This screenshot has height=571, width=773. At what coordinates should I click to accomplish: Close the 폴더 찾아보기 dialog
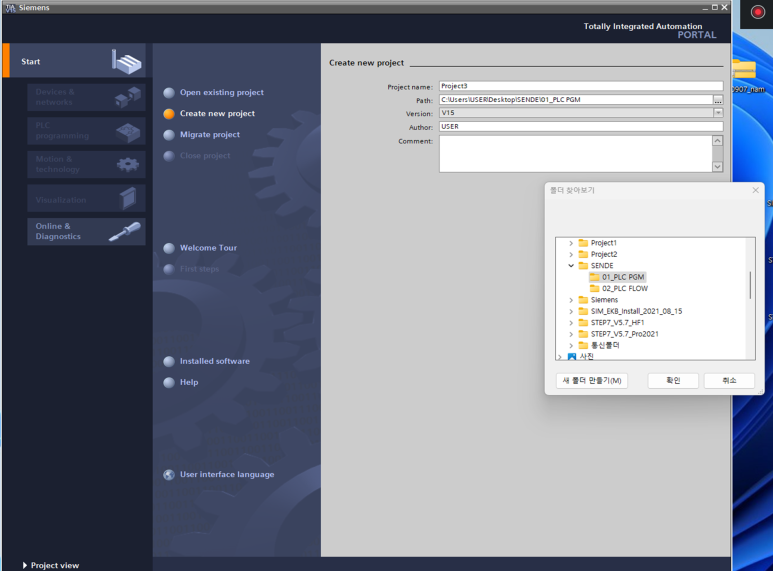(x=755, y=190)
